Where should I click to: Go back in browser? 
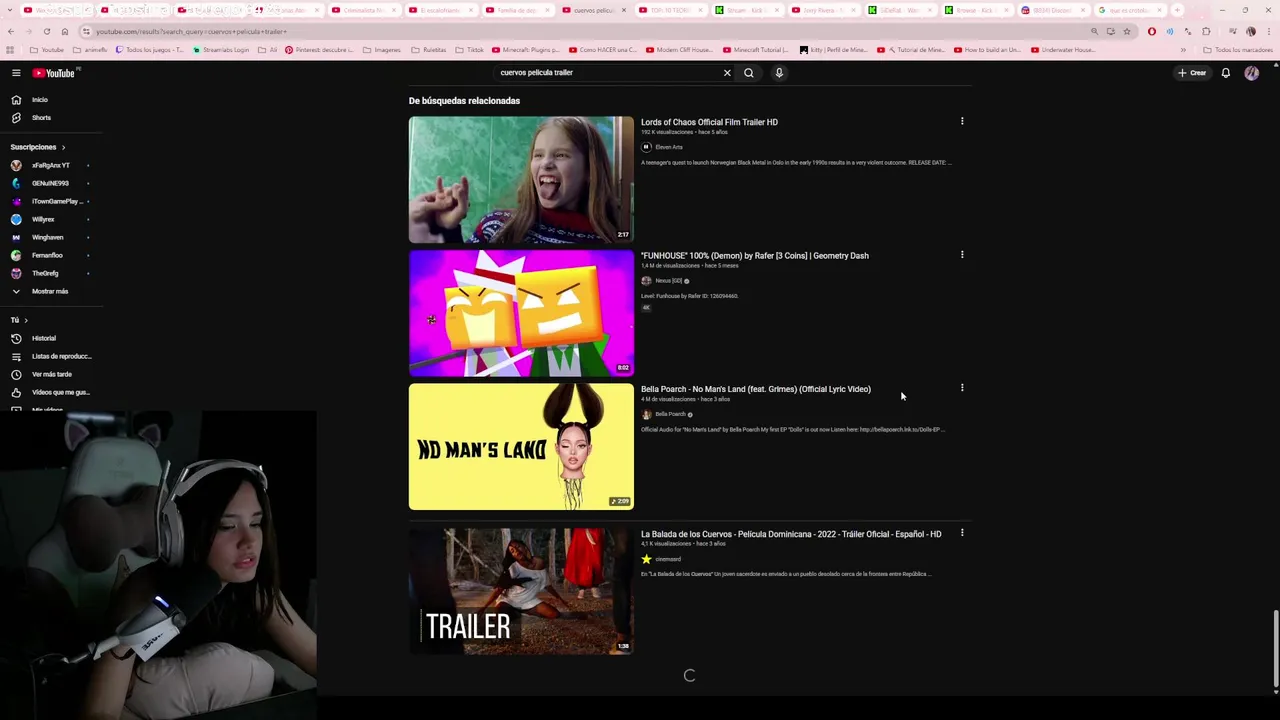[10, 31]
